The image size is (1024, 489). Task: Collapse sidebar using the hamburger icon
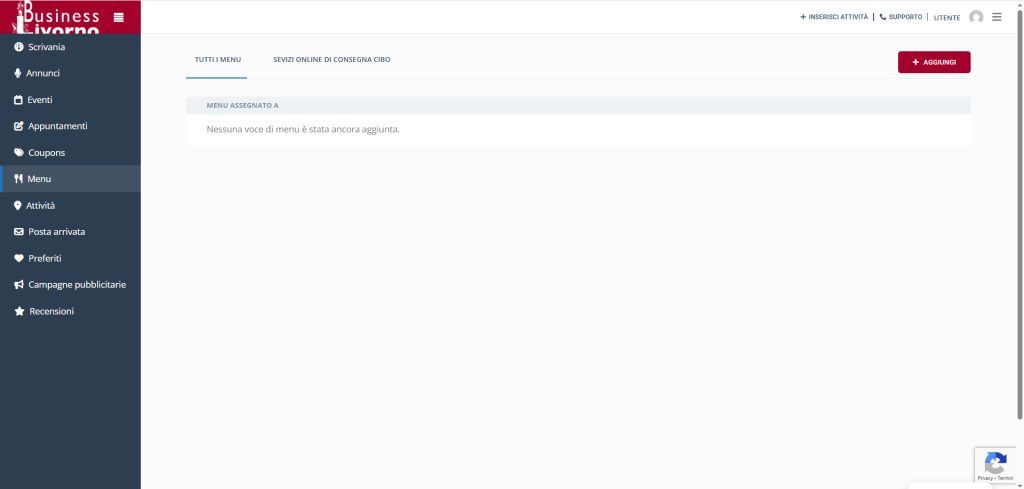pos(119,17)
